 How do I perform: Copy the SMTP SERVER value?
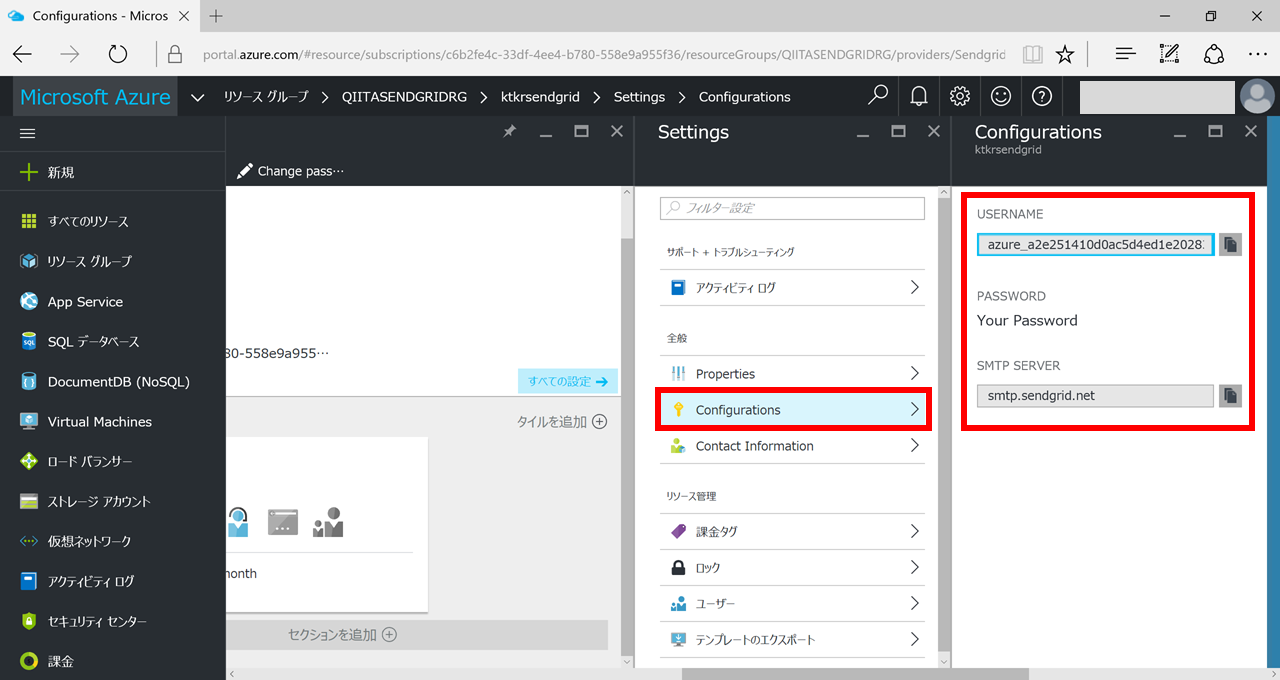point(1230,395)
